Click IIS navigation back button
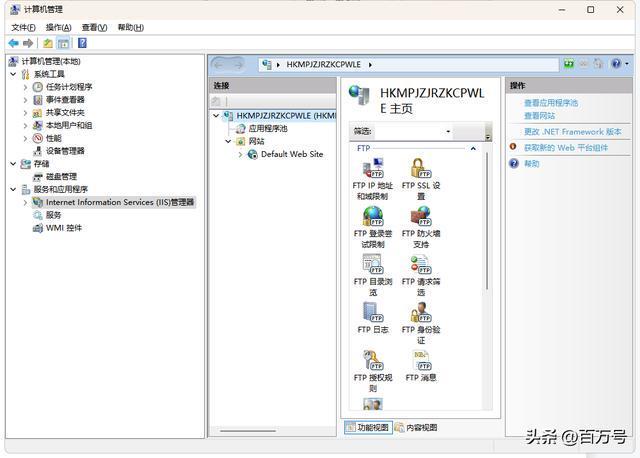Viewport: 640px width, 458px height. tap(219, 64)
